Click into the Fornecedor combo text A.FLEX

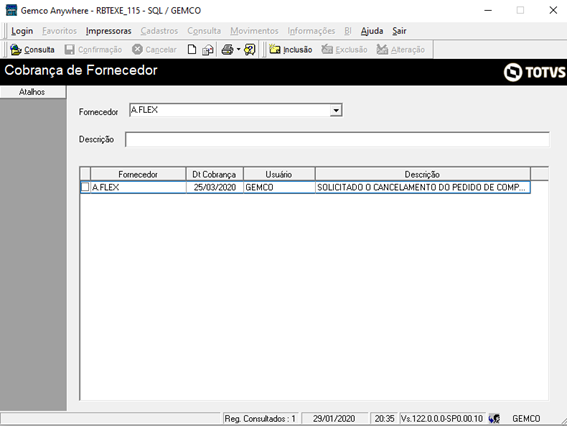click(x=230, y=110)
